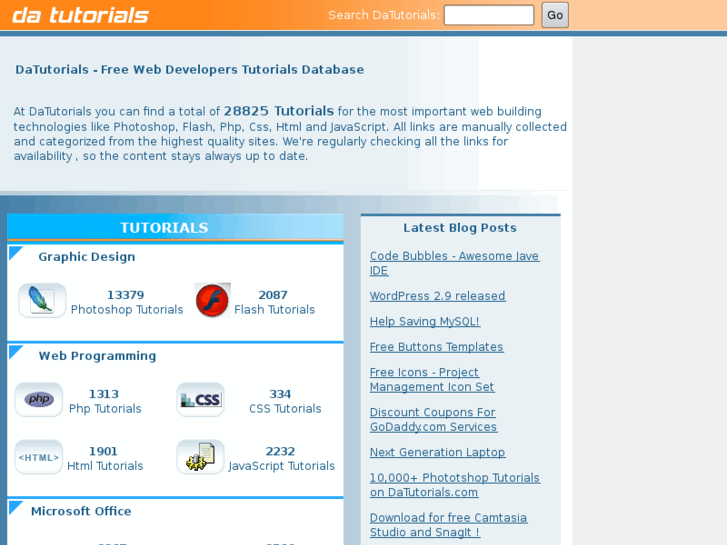
Task: Open 1901 Html Tutorials link
Action: point(105,459)
